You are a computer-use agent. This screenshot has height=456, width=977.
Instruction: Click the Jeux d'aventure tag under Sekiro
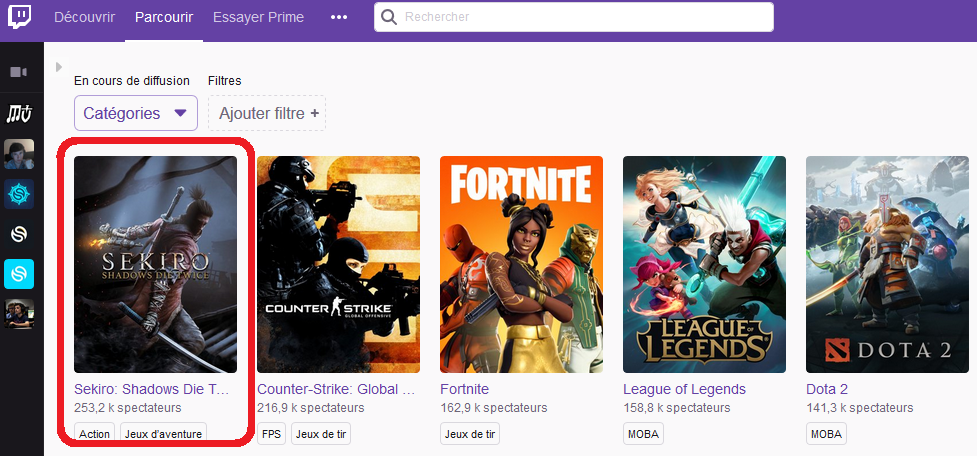coord(163,434)
